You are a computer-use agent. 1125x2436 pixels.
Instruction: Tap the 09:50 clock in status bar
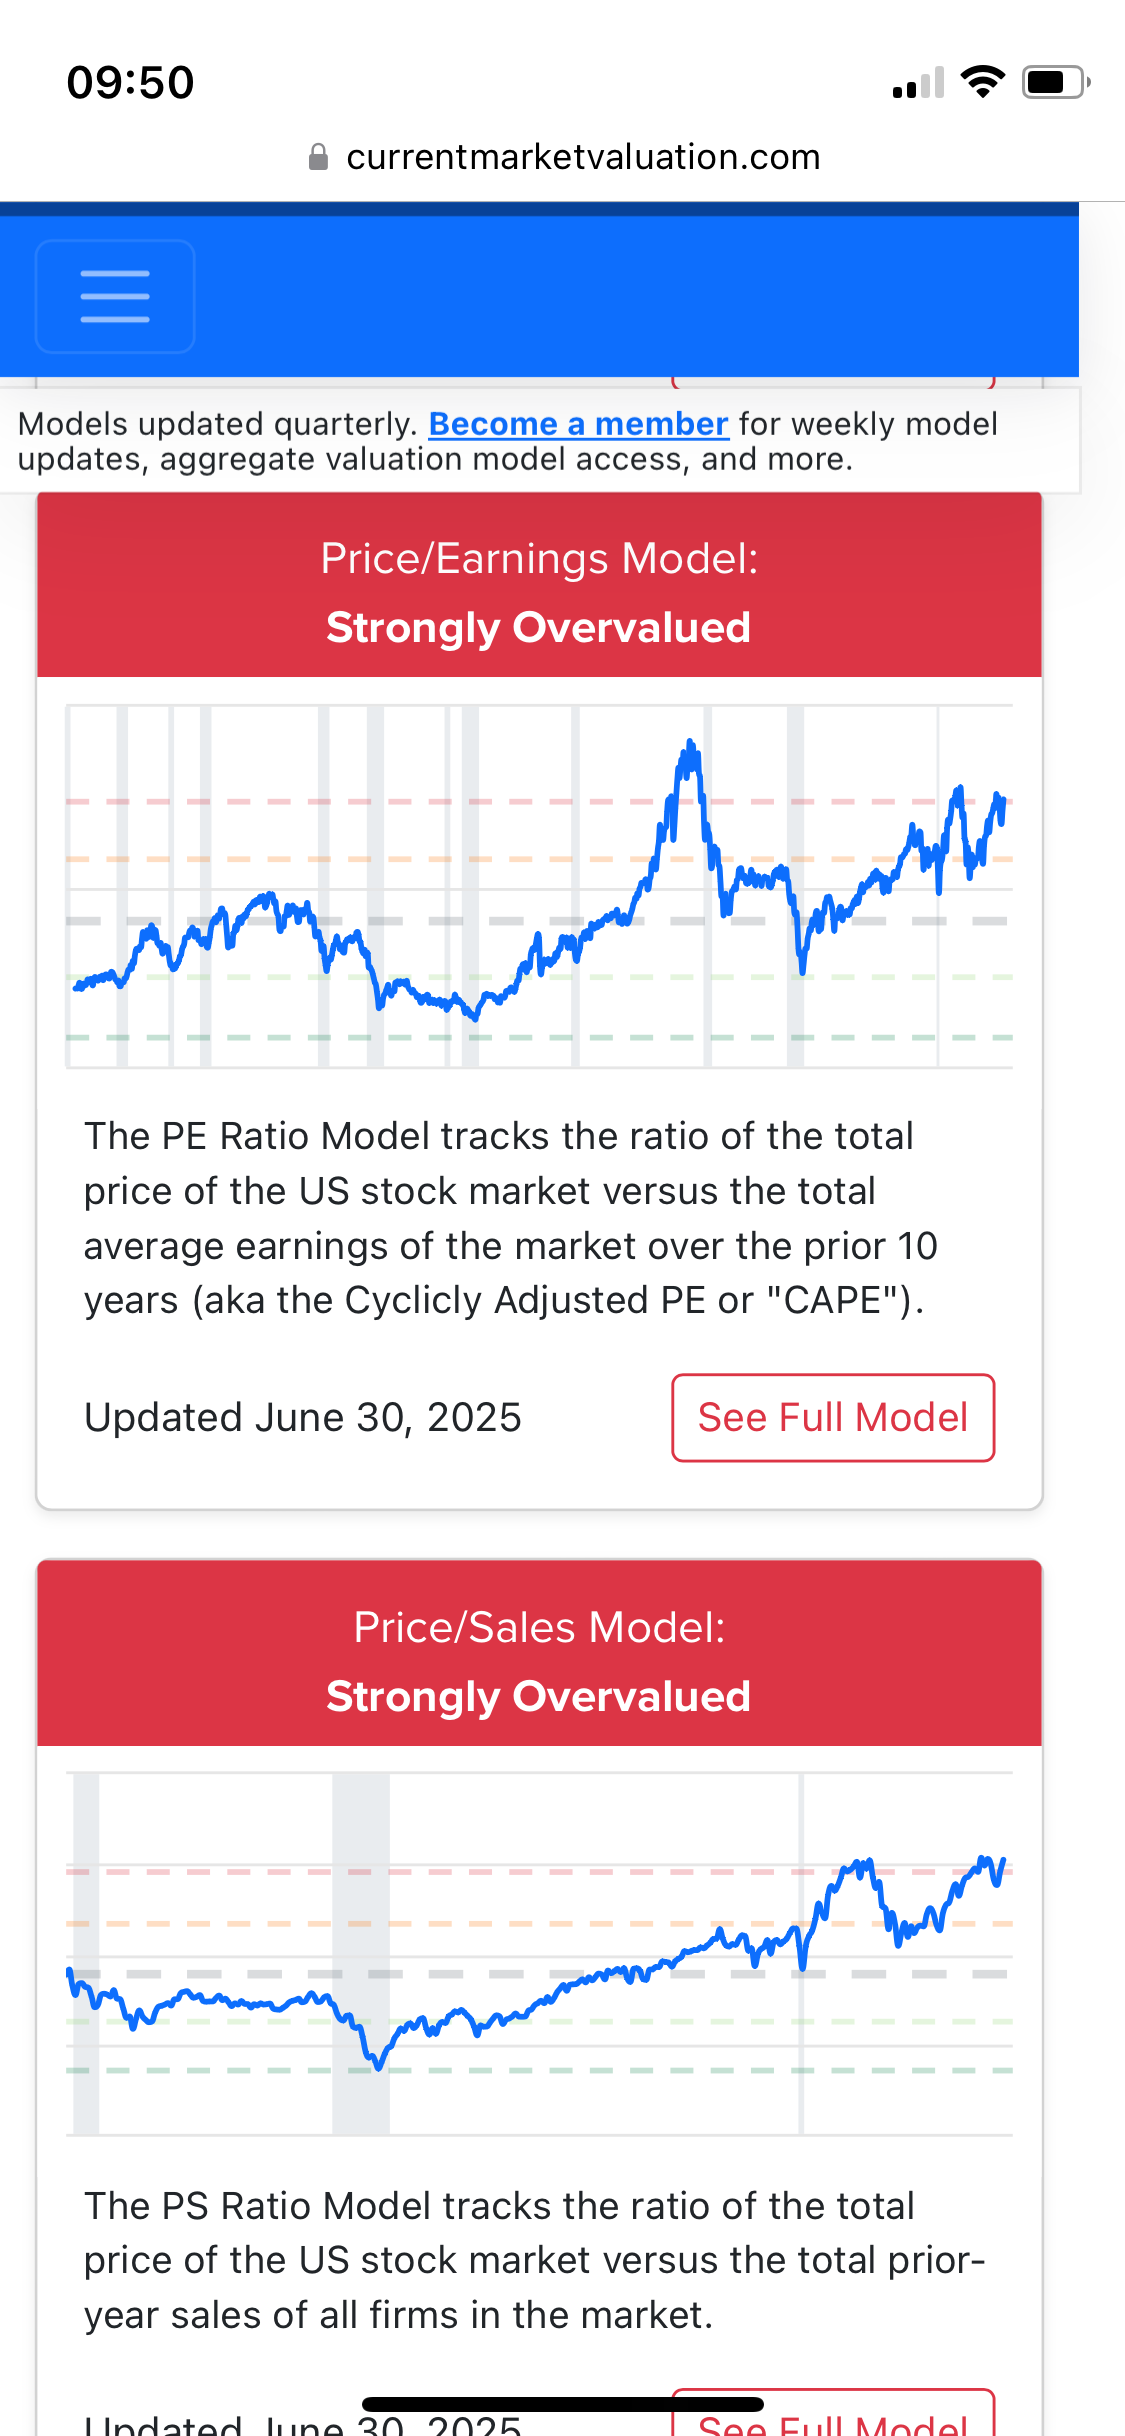click(x=130, y=82)
